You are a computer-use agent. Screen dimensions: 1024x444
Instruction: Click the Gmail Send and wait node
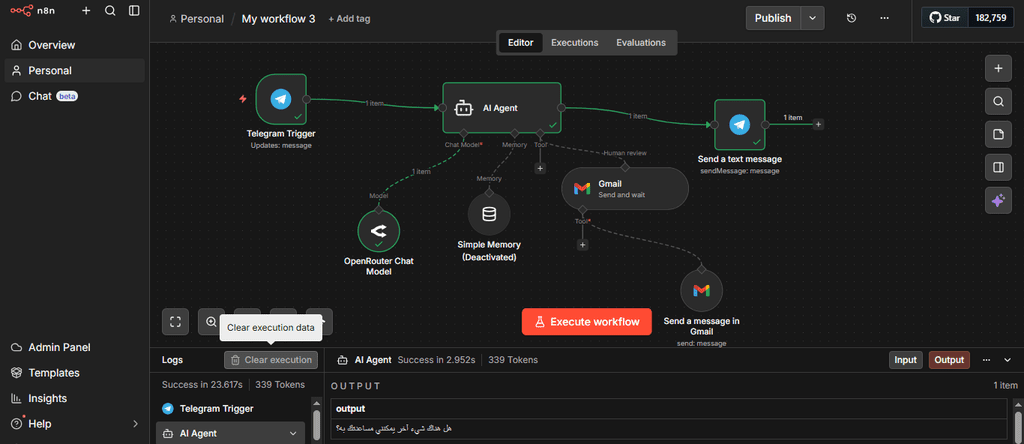click(x=625, y=189)
